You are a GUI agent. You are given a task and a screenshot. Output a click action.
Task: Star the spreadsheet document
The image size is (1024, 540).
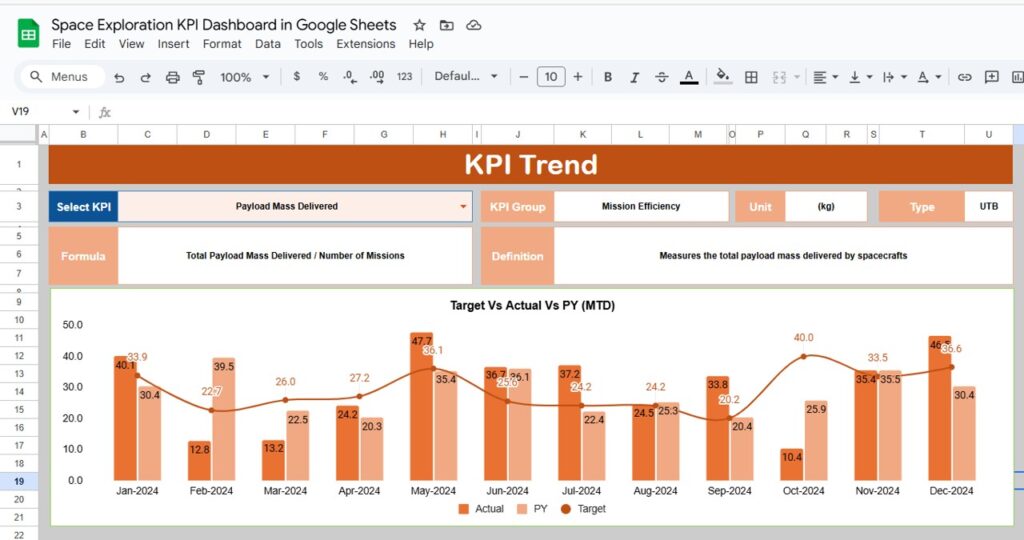(419, 25)
